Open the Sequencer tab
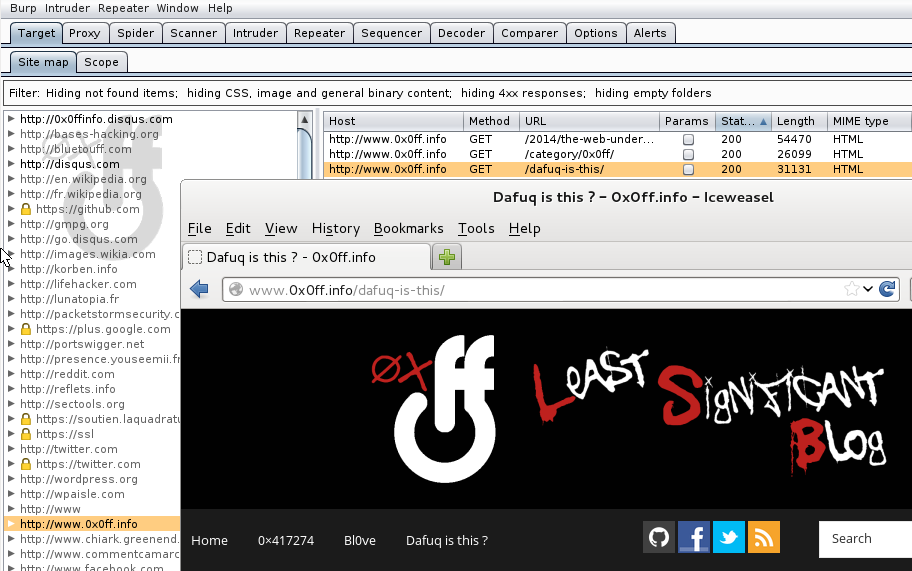Screen dimensions: 912x571 (x=391, y=33)
